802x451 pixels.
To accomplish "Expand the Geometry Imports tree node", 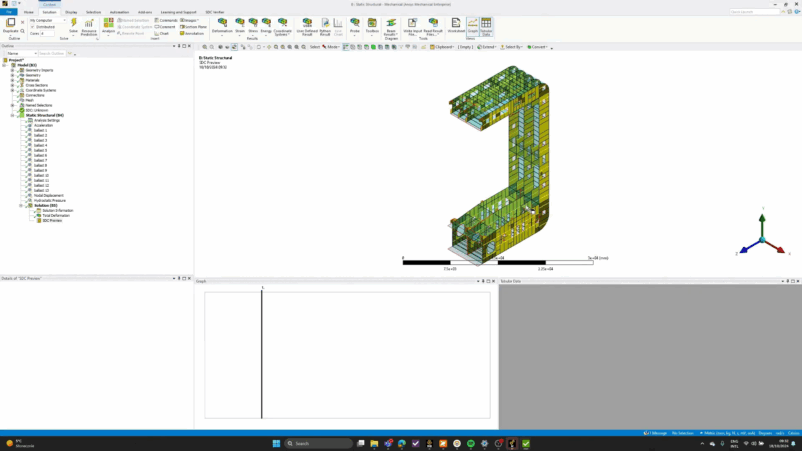I will tap(12, 70).
